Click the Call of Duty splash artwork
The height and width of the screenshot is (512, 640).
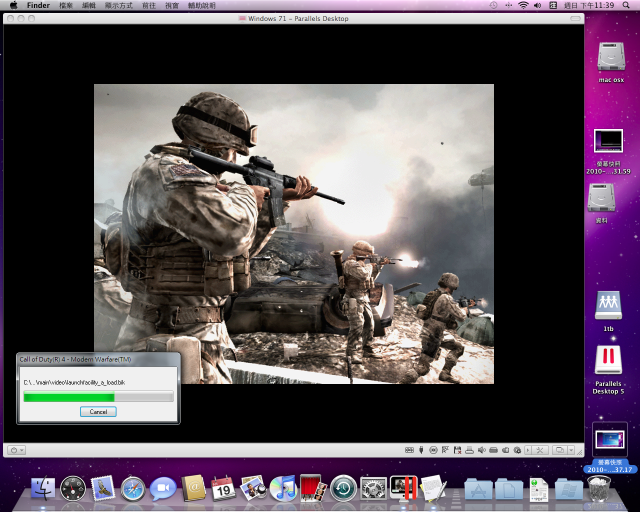(294, 234)
